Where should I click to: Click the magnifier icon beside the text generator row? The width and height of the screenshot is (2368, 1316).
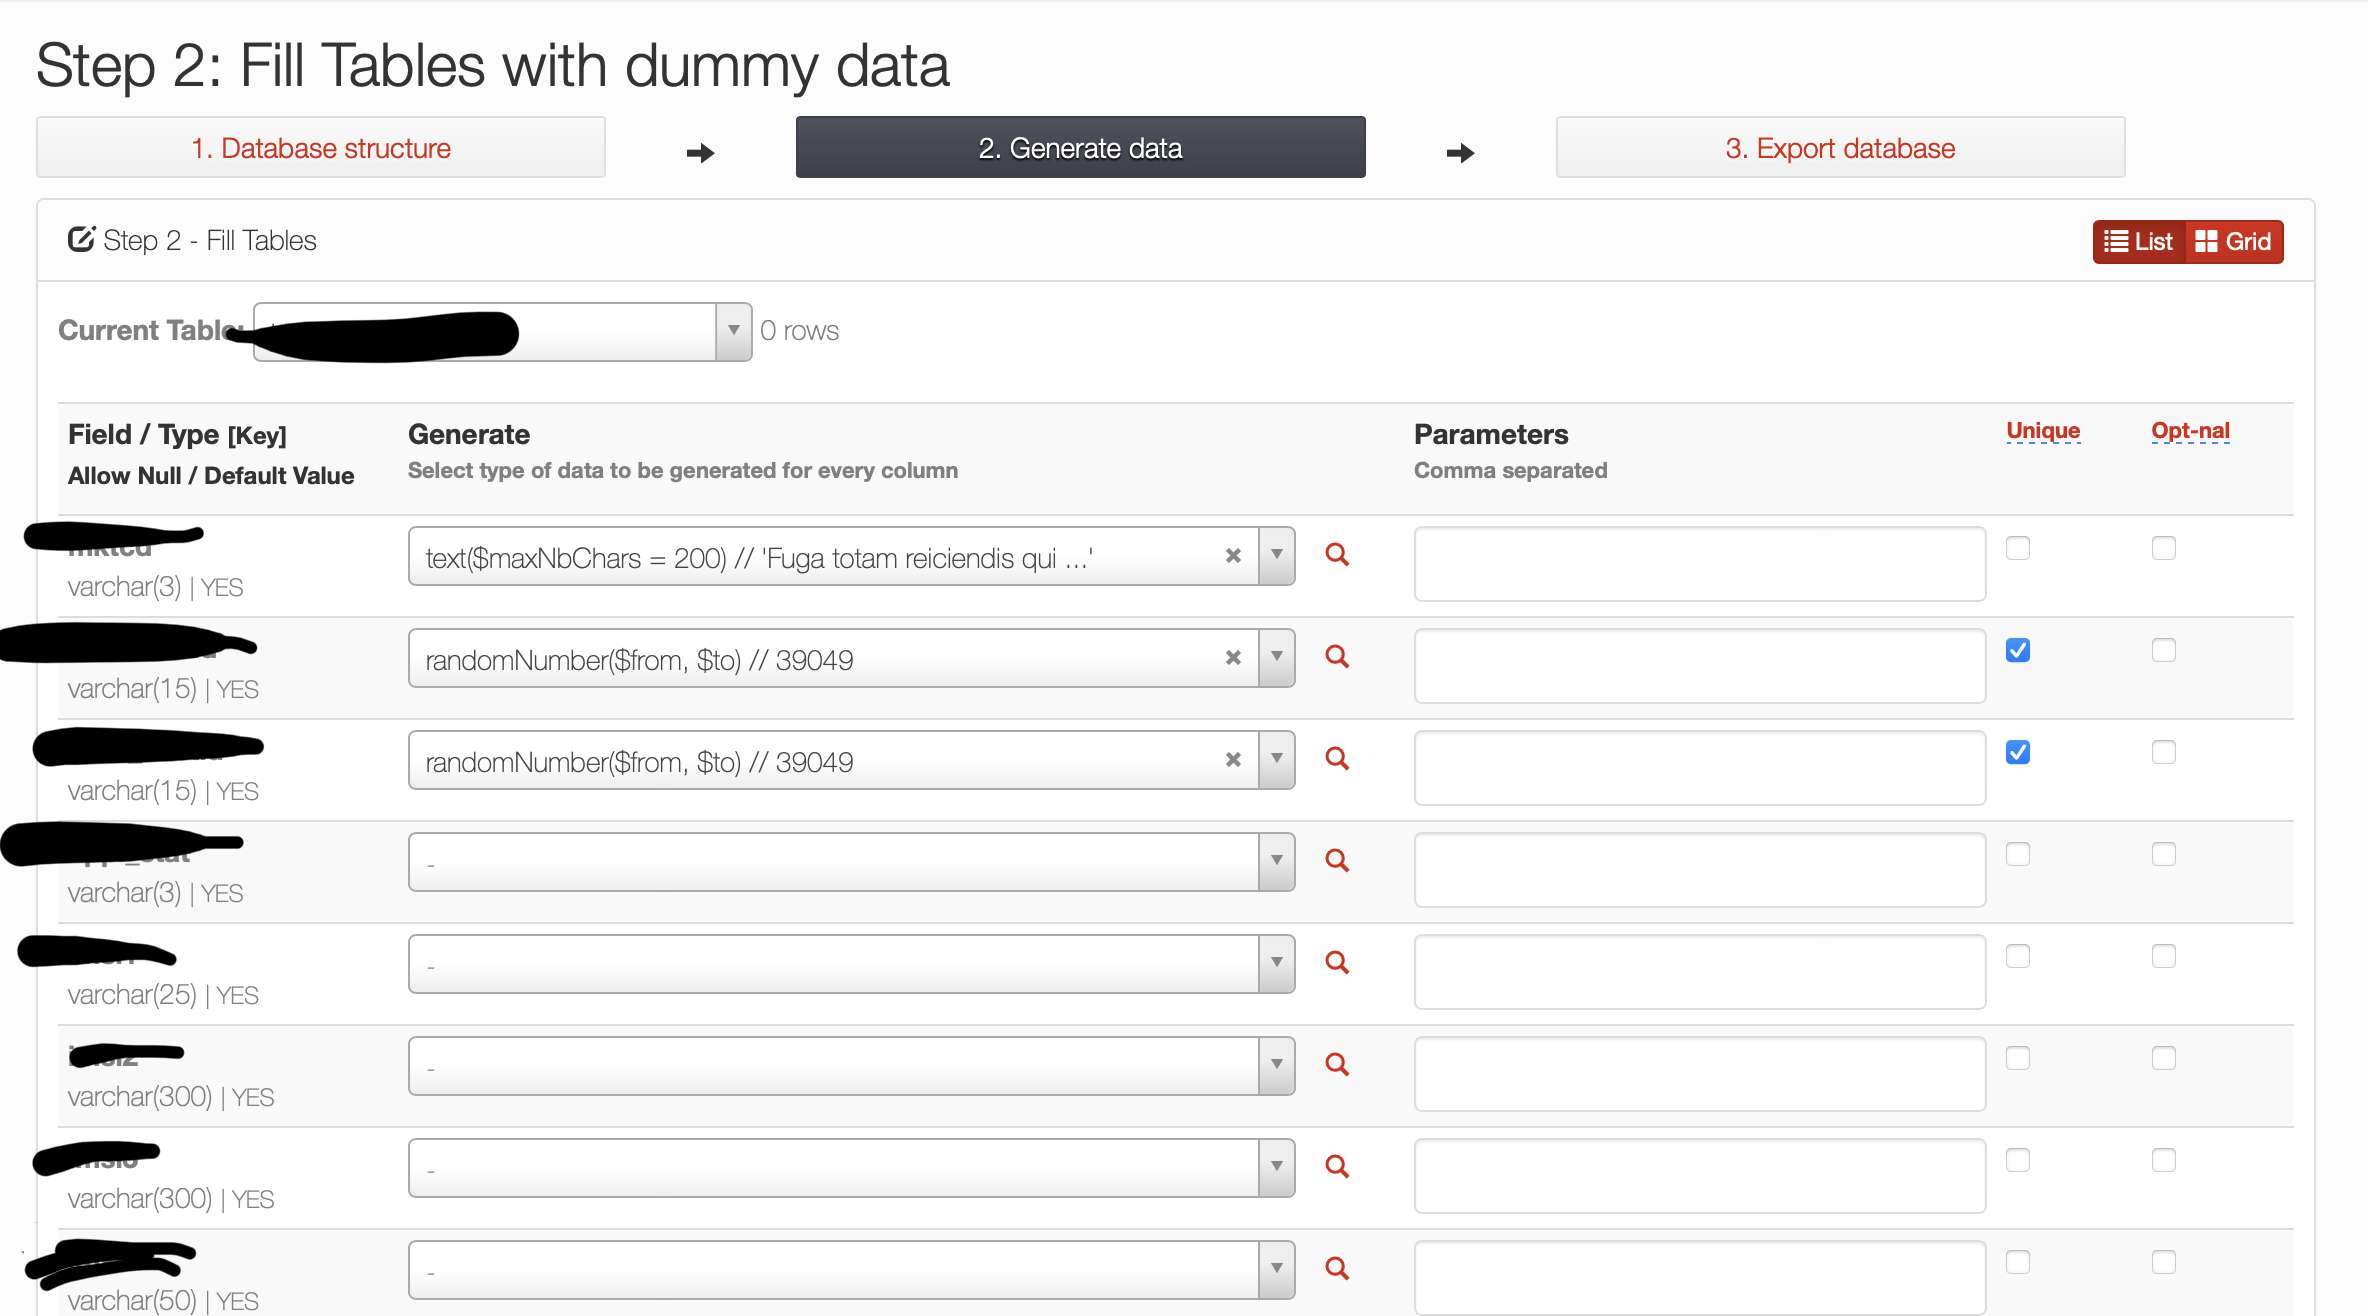coord(1337,555)
